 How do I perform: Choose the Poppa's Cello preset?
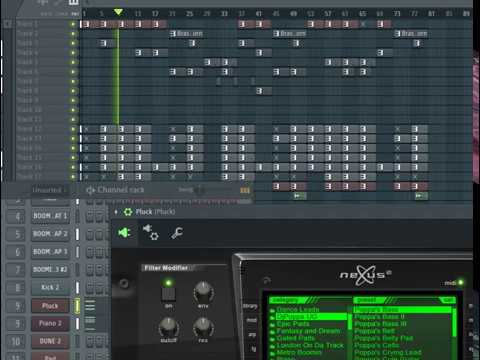tap(377, 345)
